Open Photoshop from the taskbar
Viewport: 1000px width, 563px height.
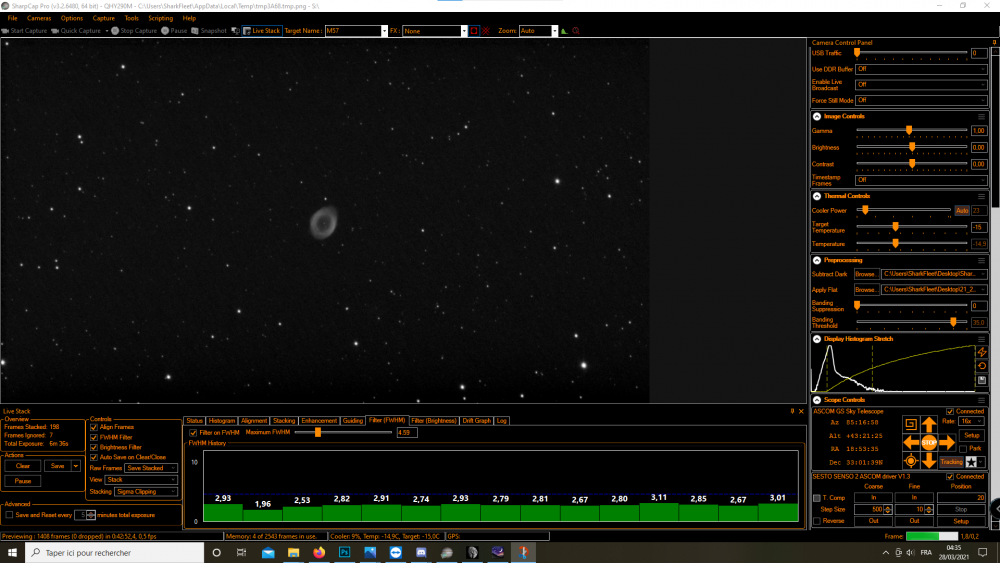pyautogui.click(x=344, y=553)
